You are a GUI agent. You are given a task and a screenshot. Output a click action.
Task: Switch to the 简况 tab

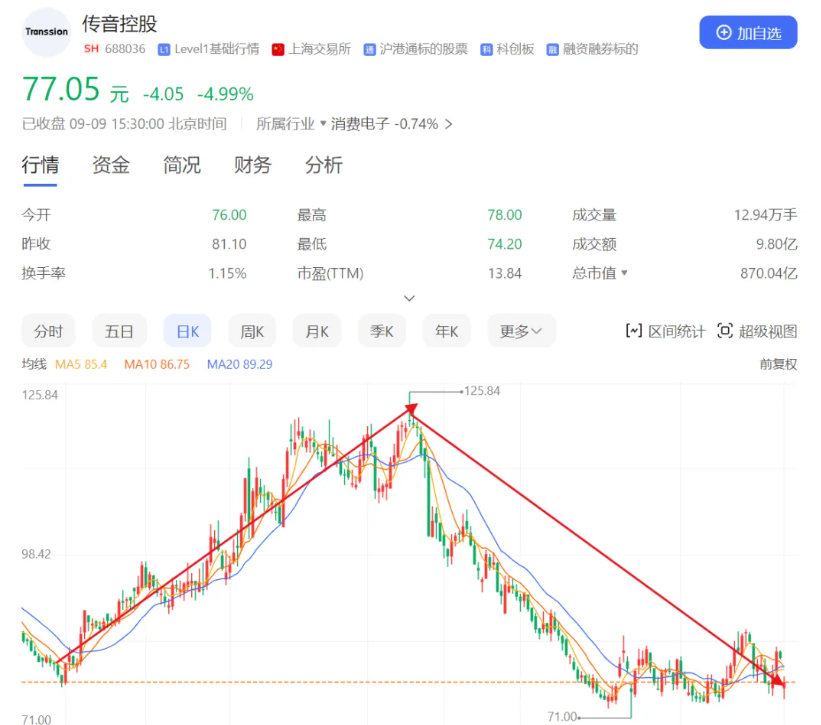[182, 165]
